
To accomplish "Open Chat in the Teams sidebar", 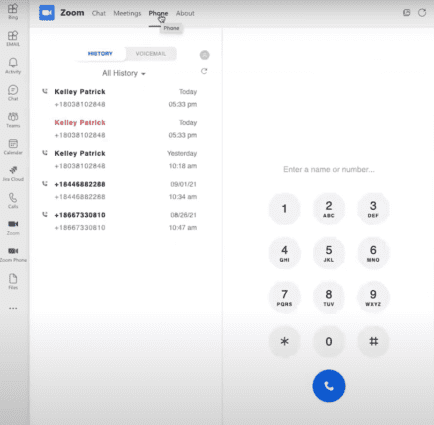I will [13, 93].
